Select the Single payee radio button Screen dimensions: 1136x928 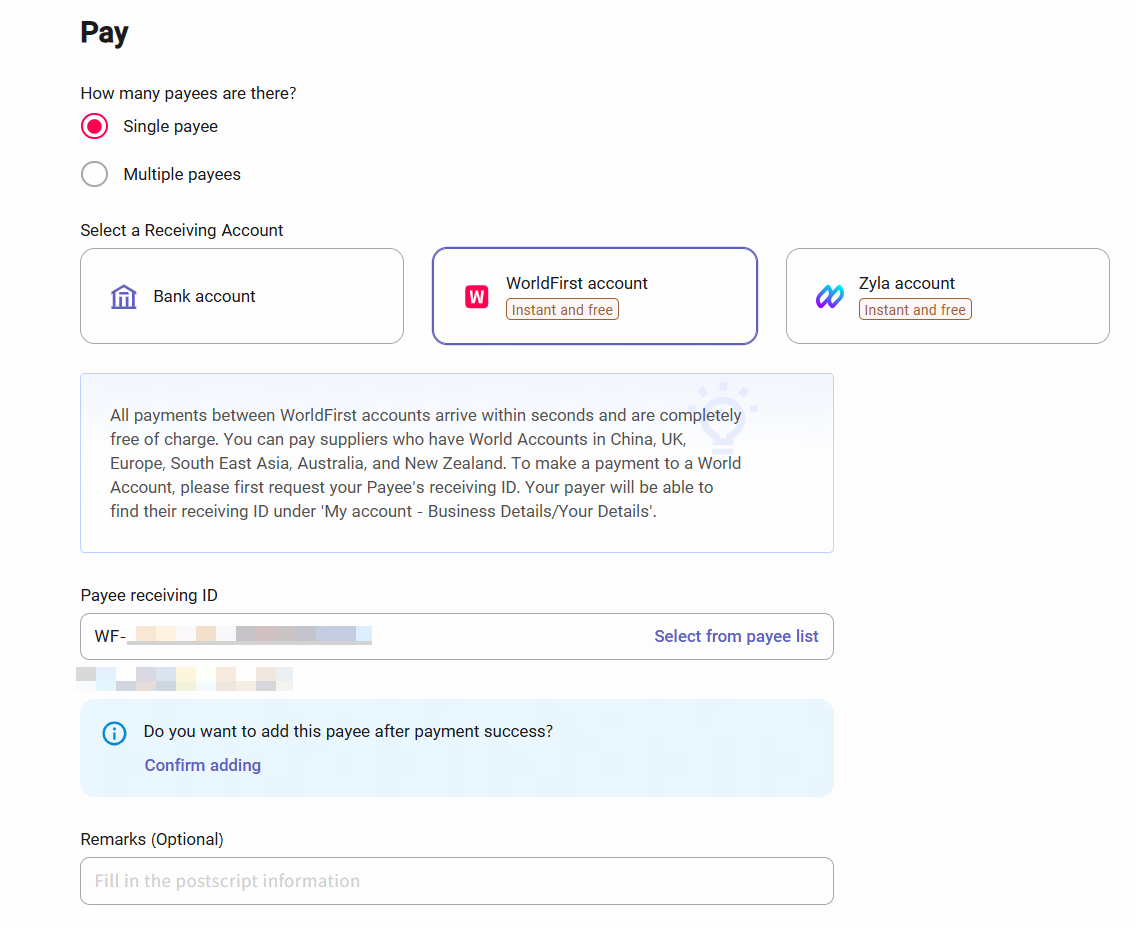[x=94, y=126]
